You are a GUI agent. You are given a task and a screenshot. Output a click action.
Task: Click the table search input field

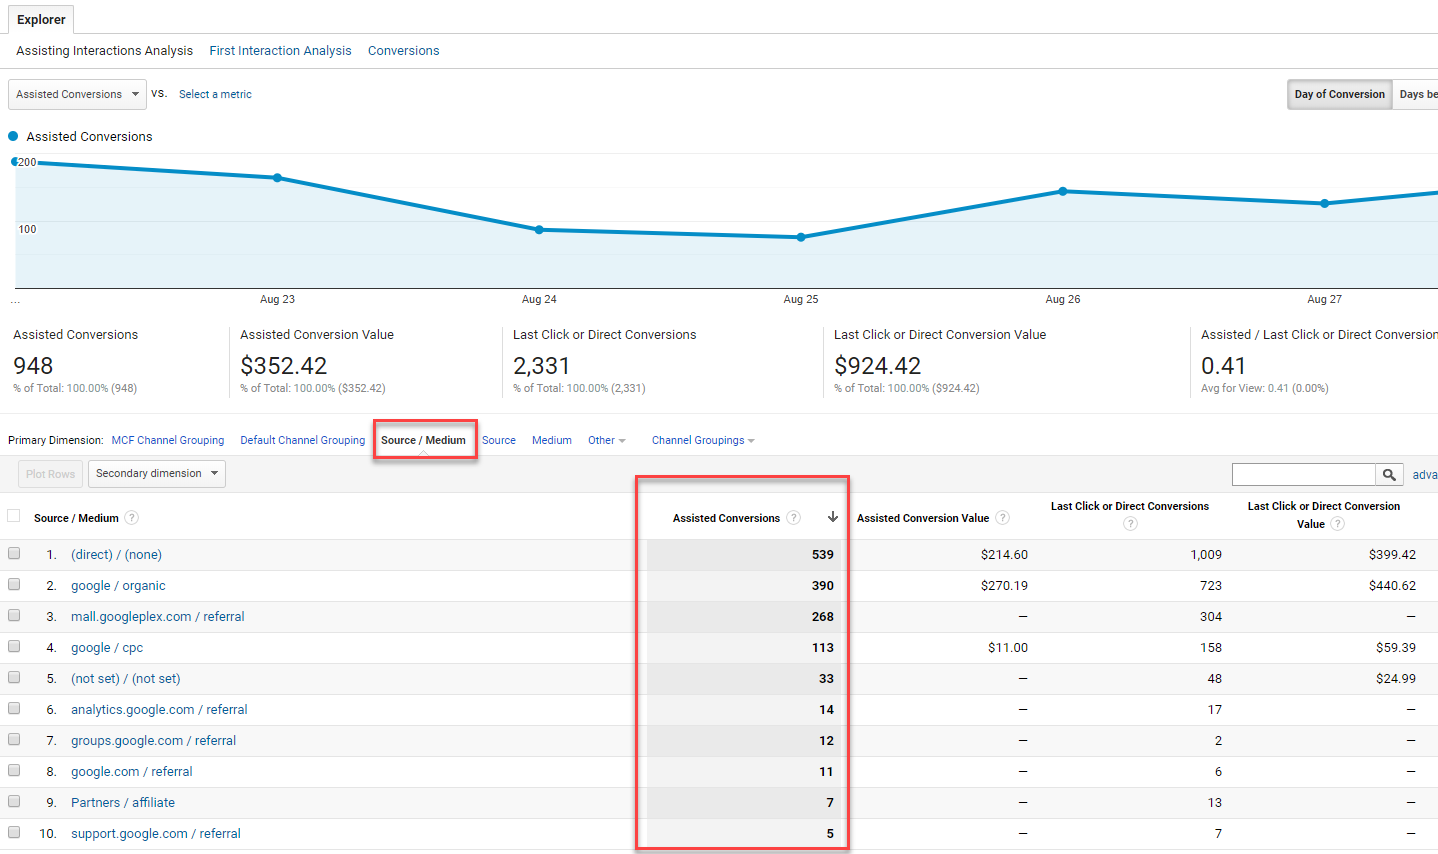1304,474
